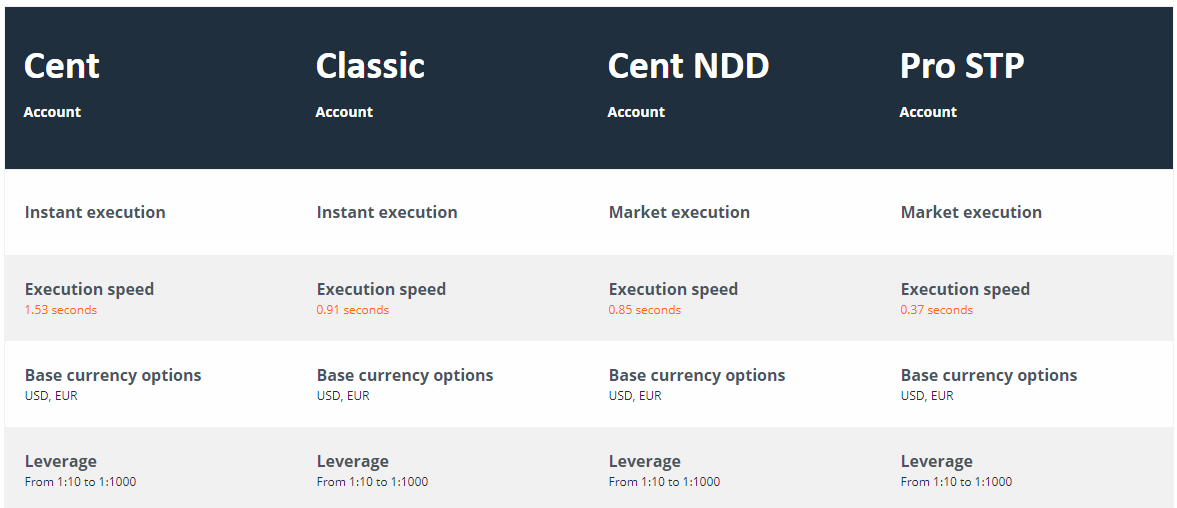The width and height of the screenshot is (1177, 508).
Task: Click Base currency options under Classic
Action: 405,375
